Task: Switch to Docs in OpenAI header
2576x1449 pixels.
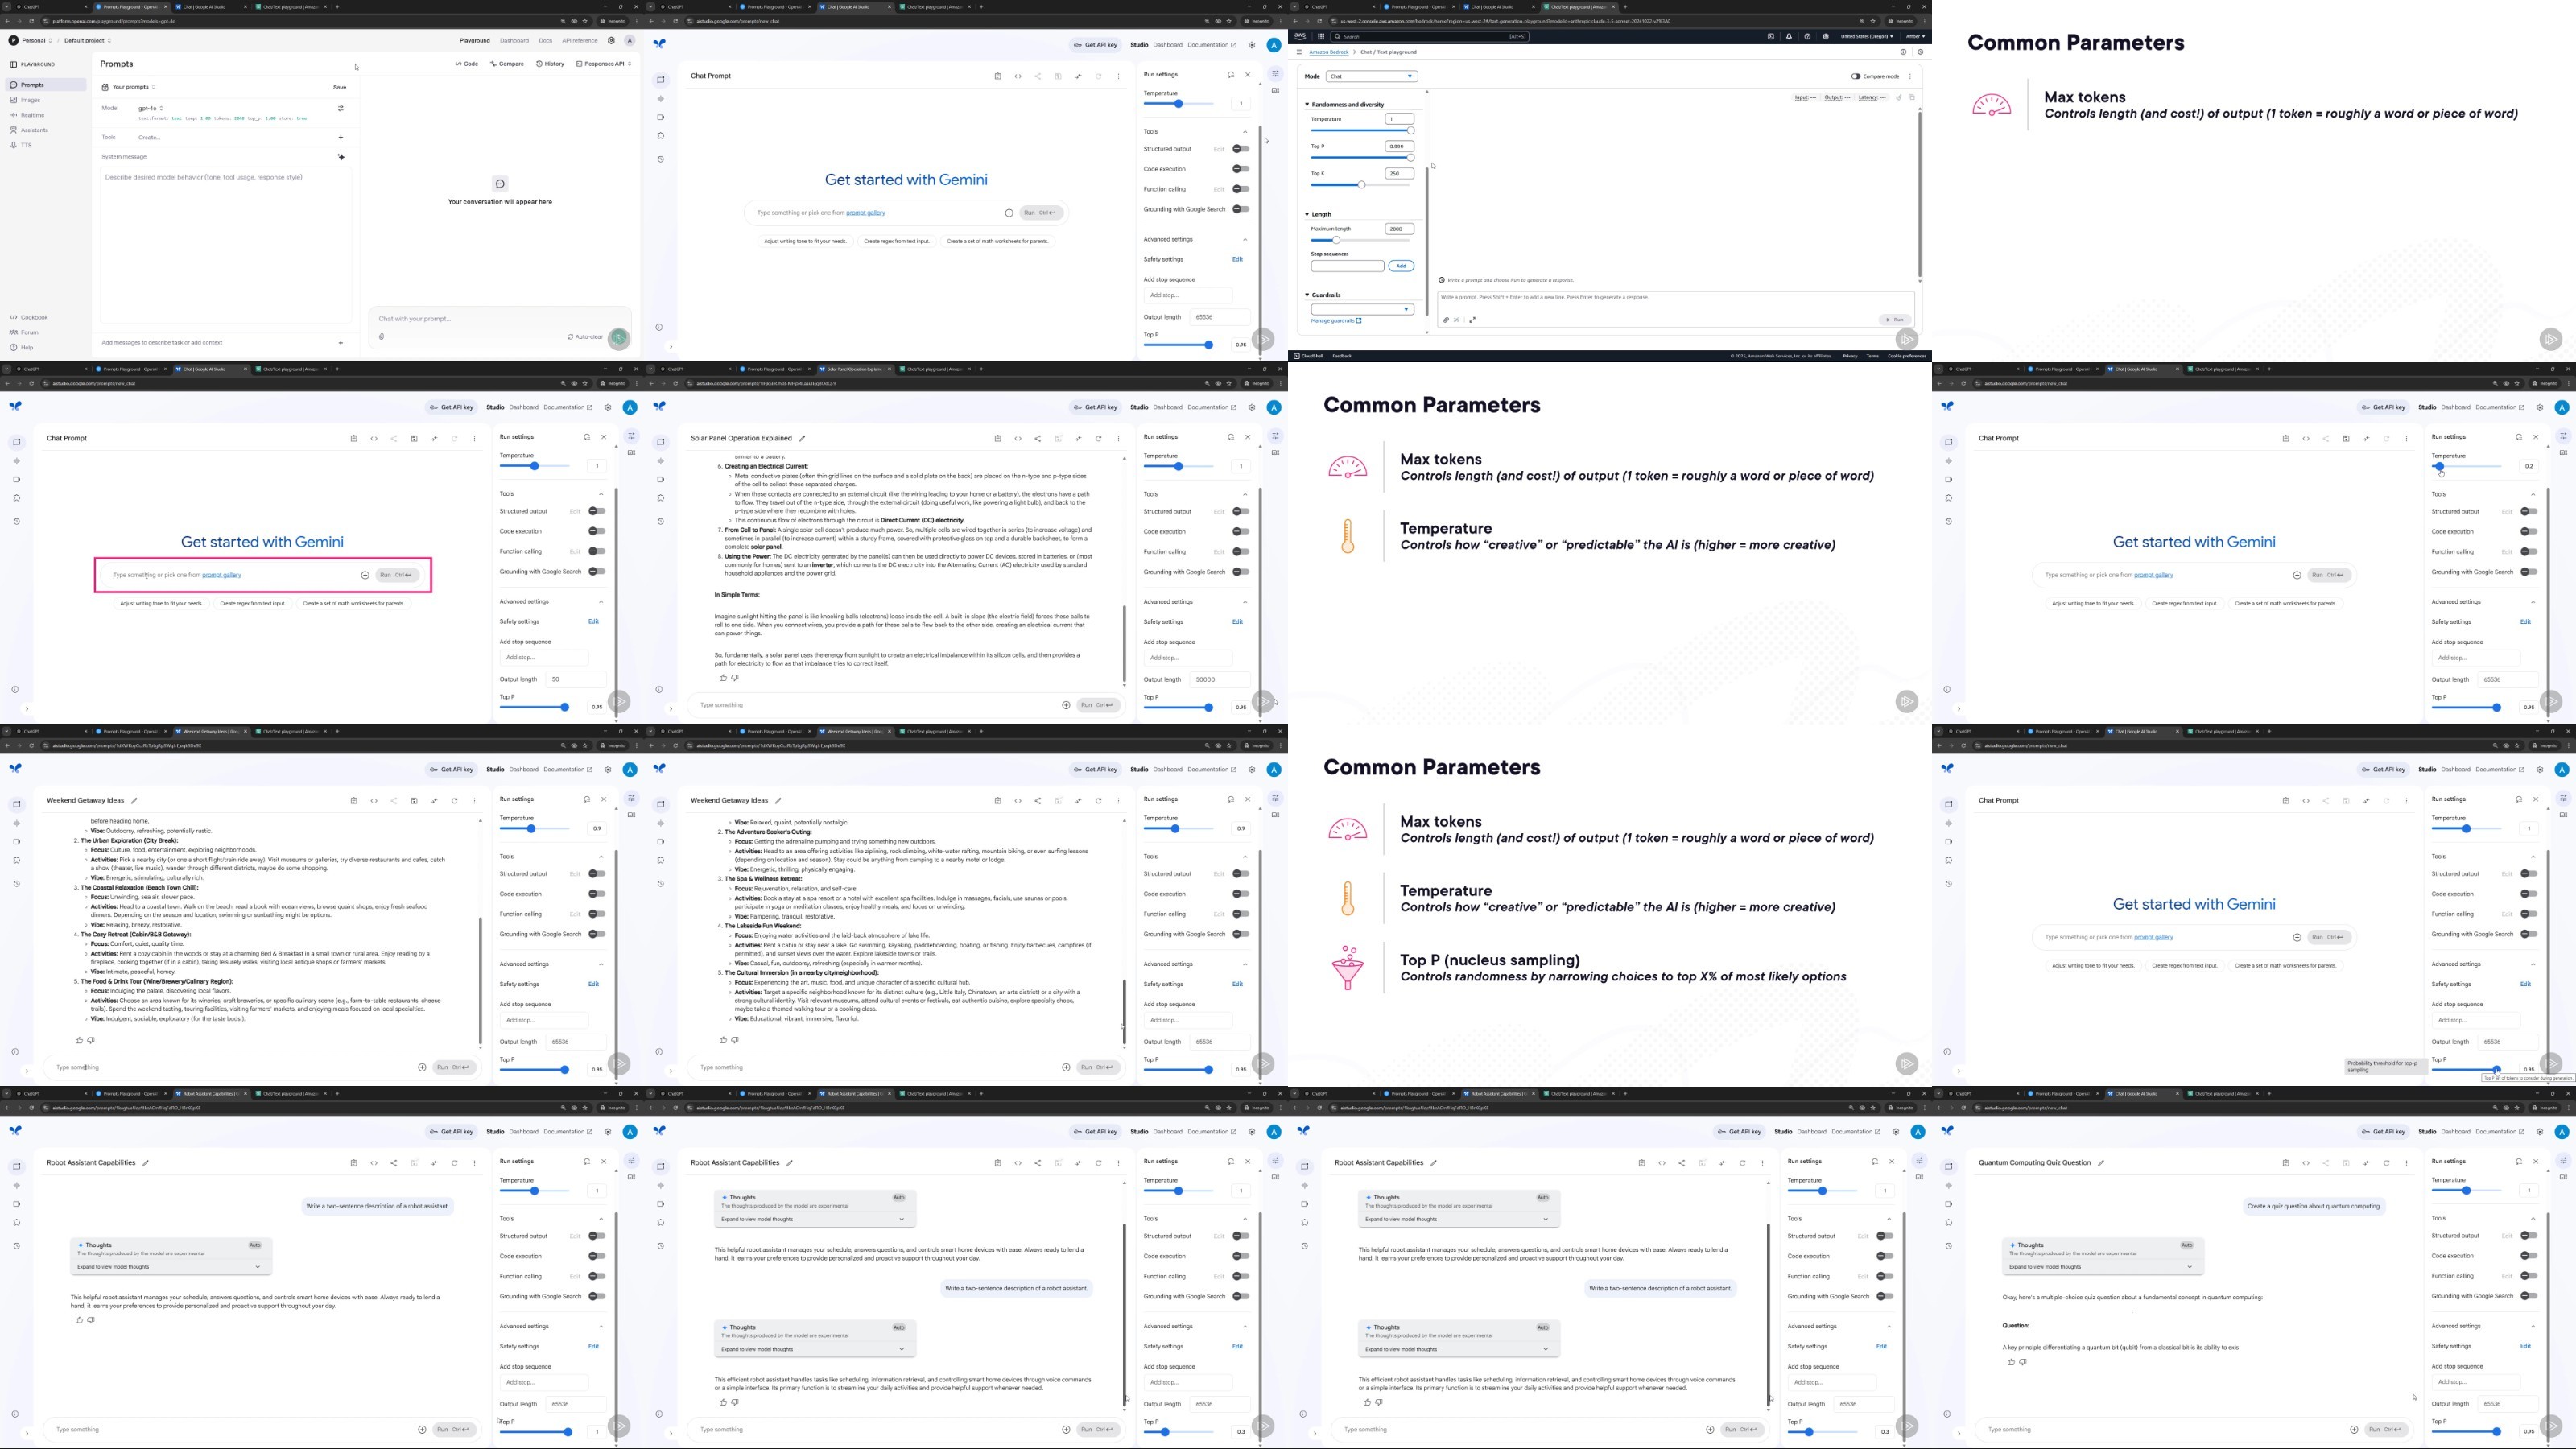Action: (545, 41)
